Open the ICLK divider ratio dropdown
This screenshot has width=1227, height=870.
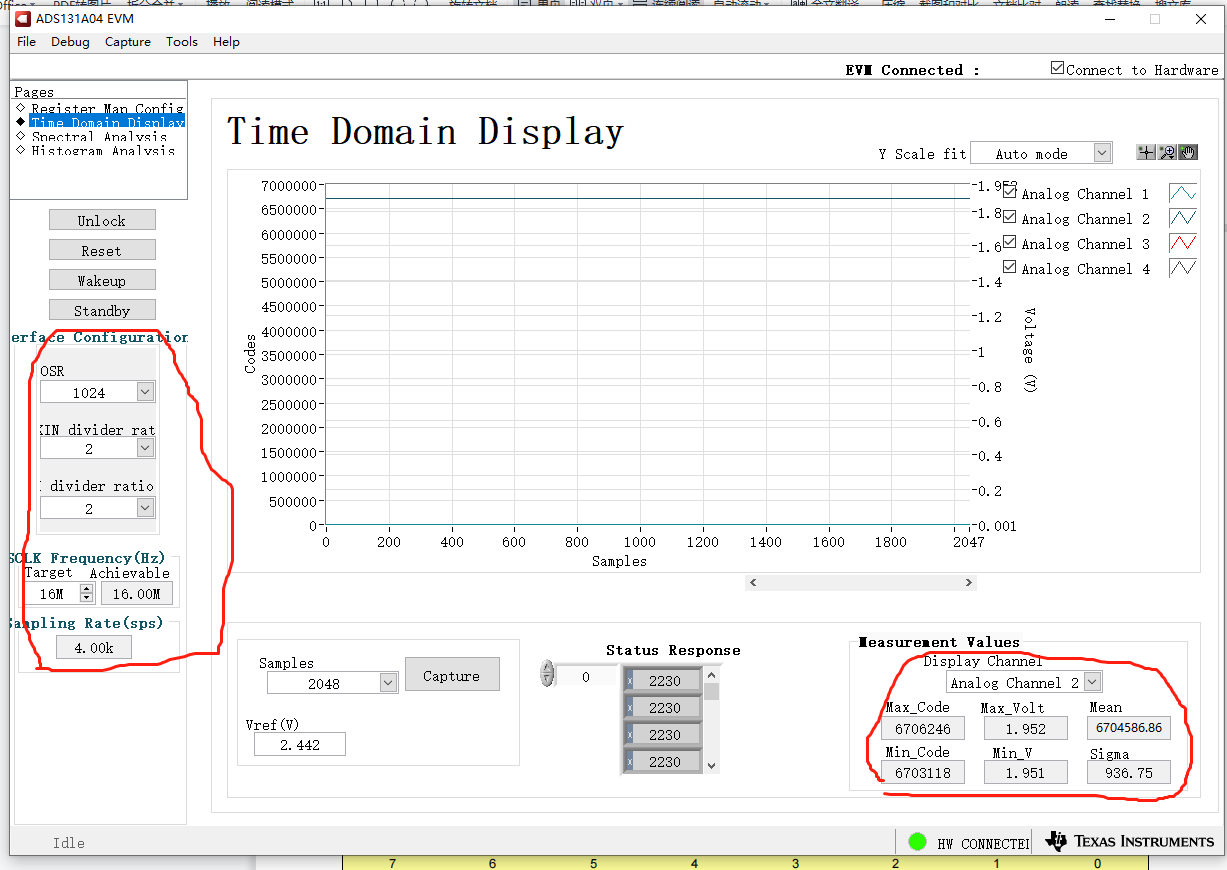(98, 508)
